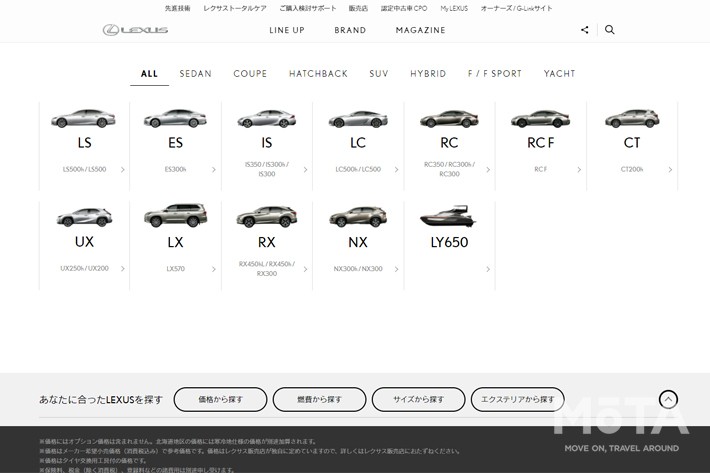Expand the RC F card chevron
Image resolution: width=710 pixels, height=473 pixels.
(x=579, y=170)
